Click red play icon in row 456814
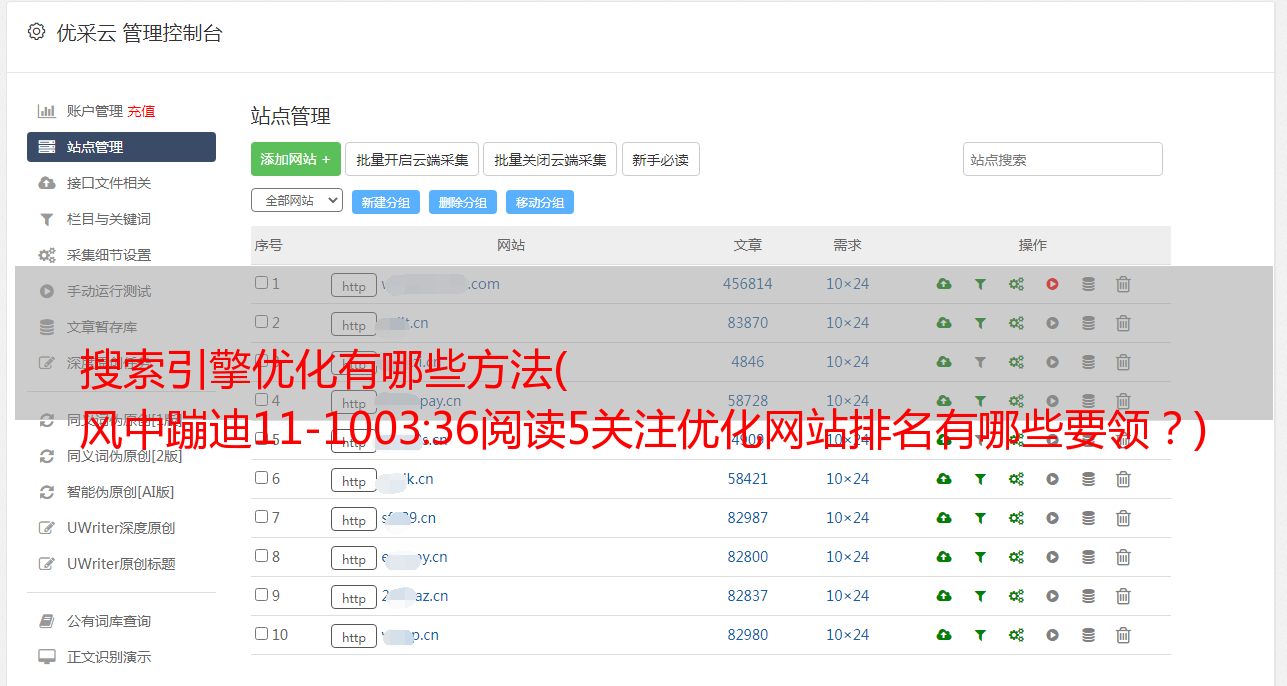 click(x=1052, y=284)
